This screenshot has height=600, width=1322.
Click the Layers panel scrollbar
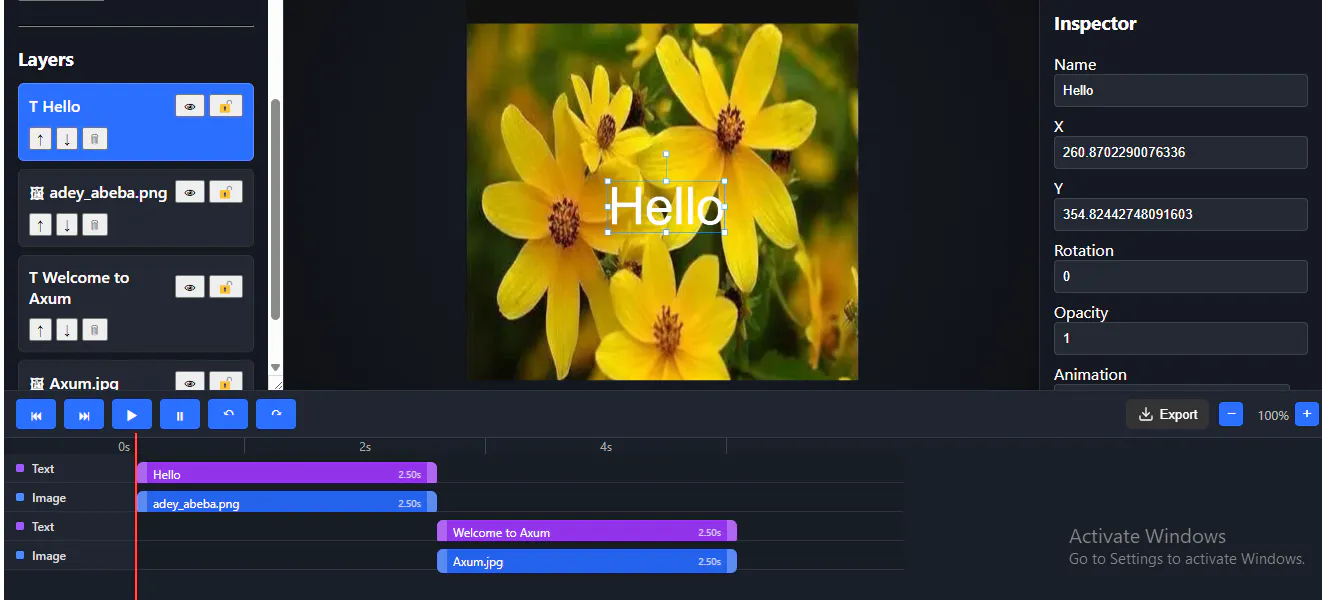coord(275,210)
